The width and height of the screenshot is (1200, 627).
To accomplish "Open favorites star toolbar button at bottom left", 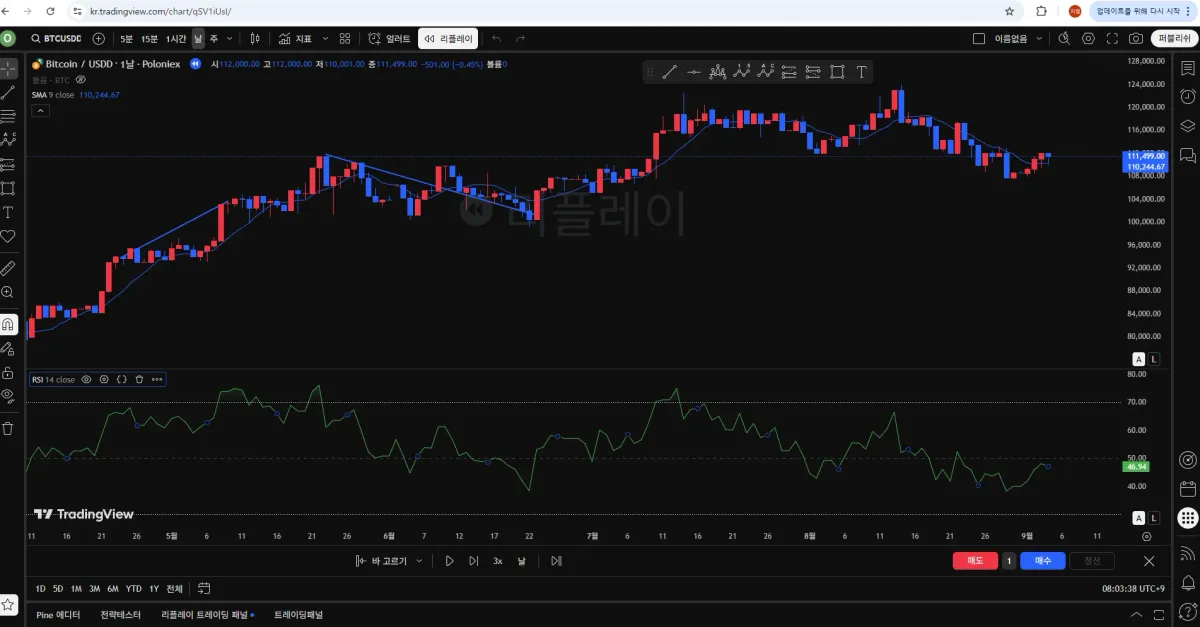I will click(8, 605).
